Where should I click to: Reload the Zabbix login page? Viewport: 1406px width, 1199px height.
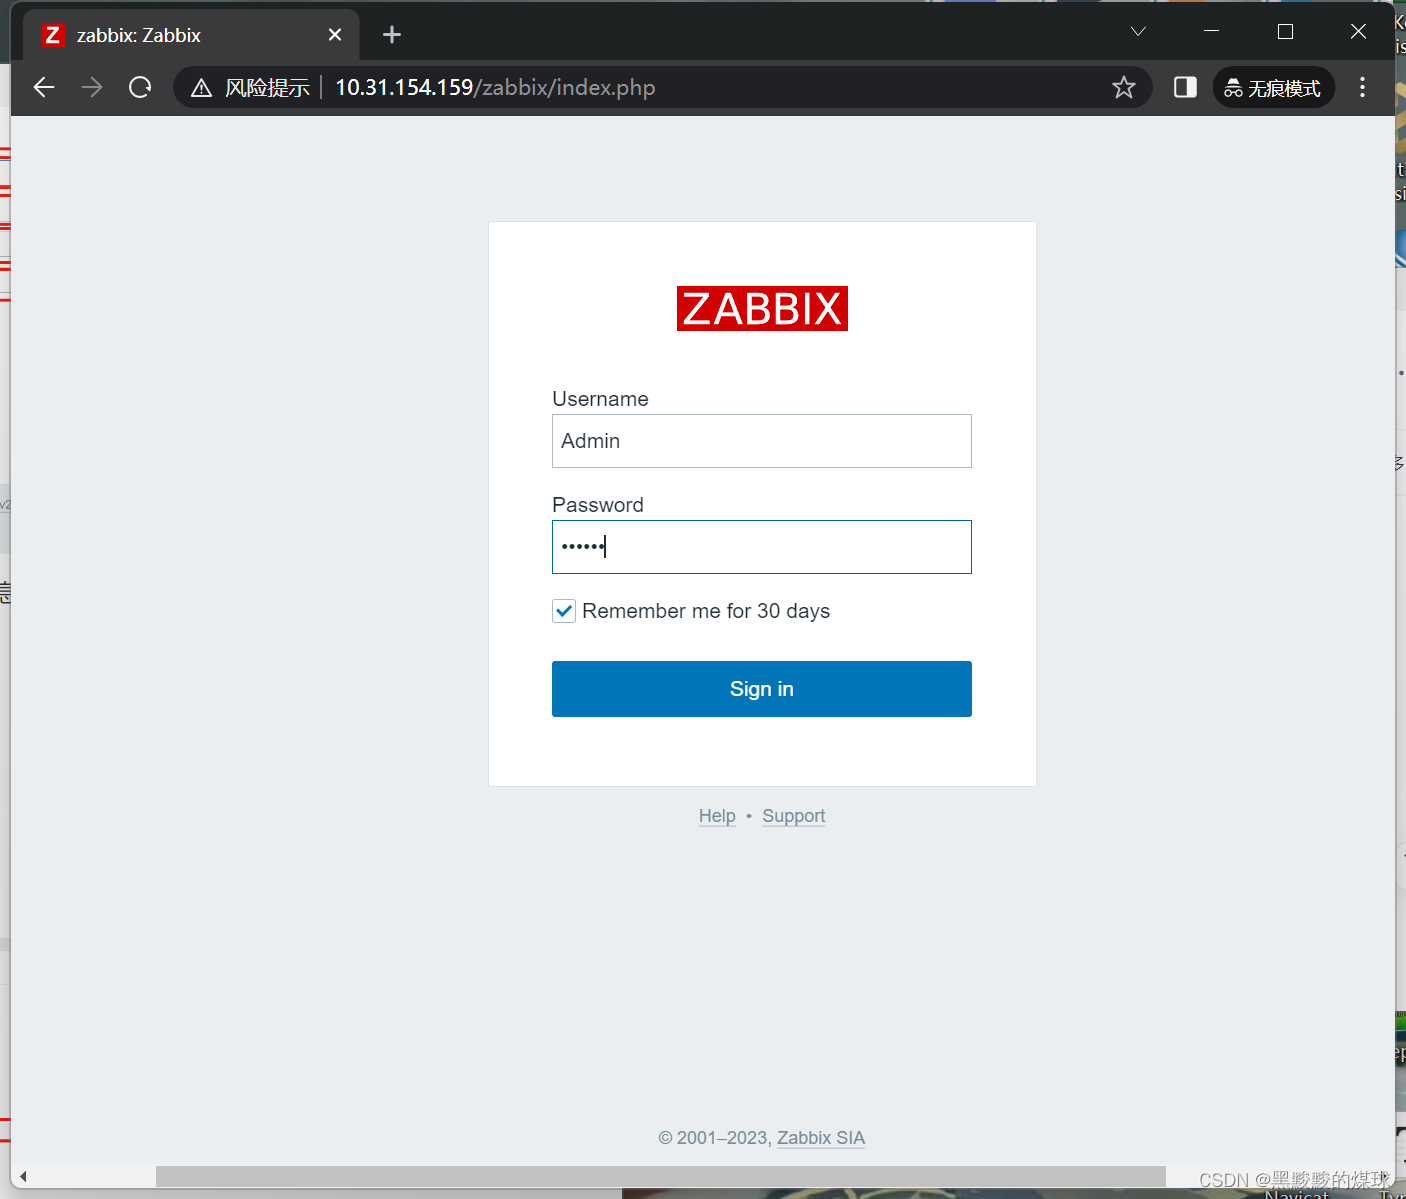[140, 87]
